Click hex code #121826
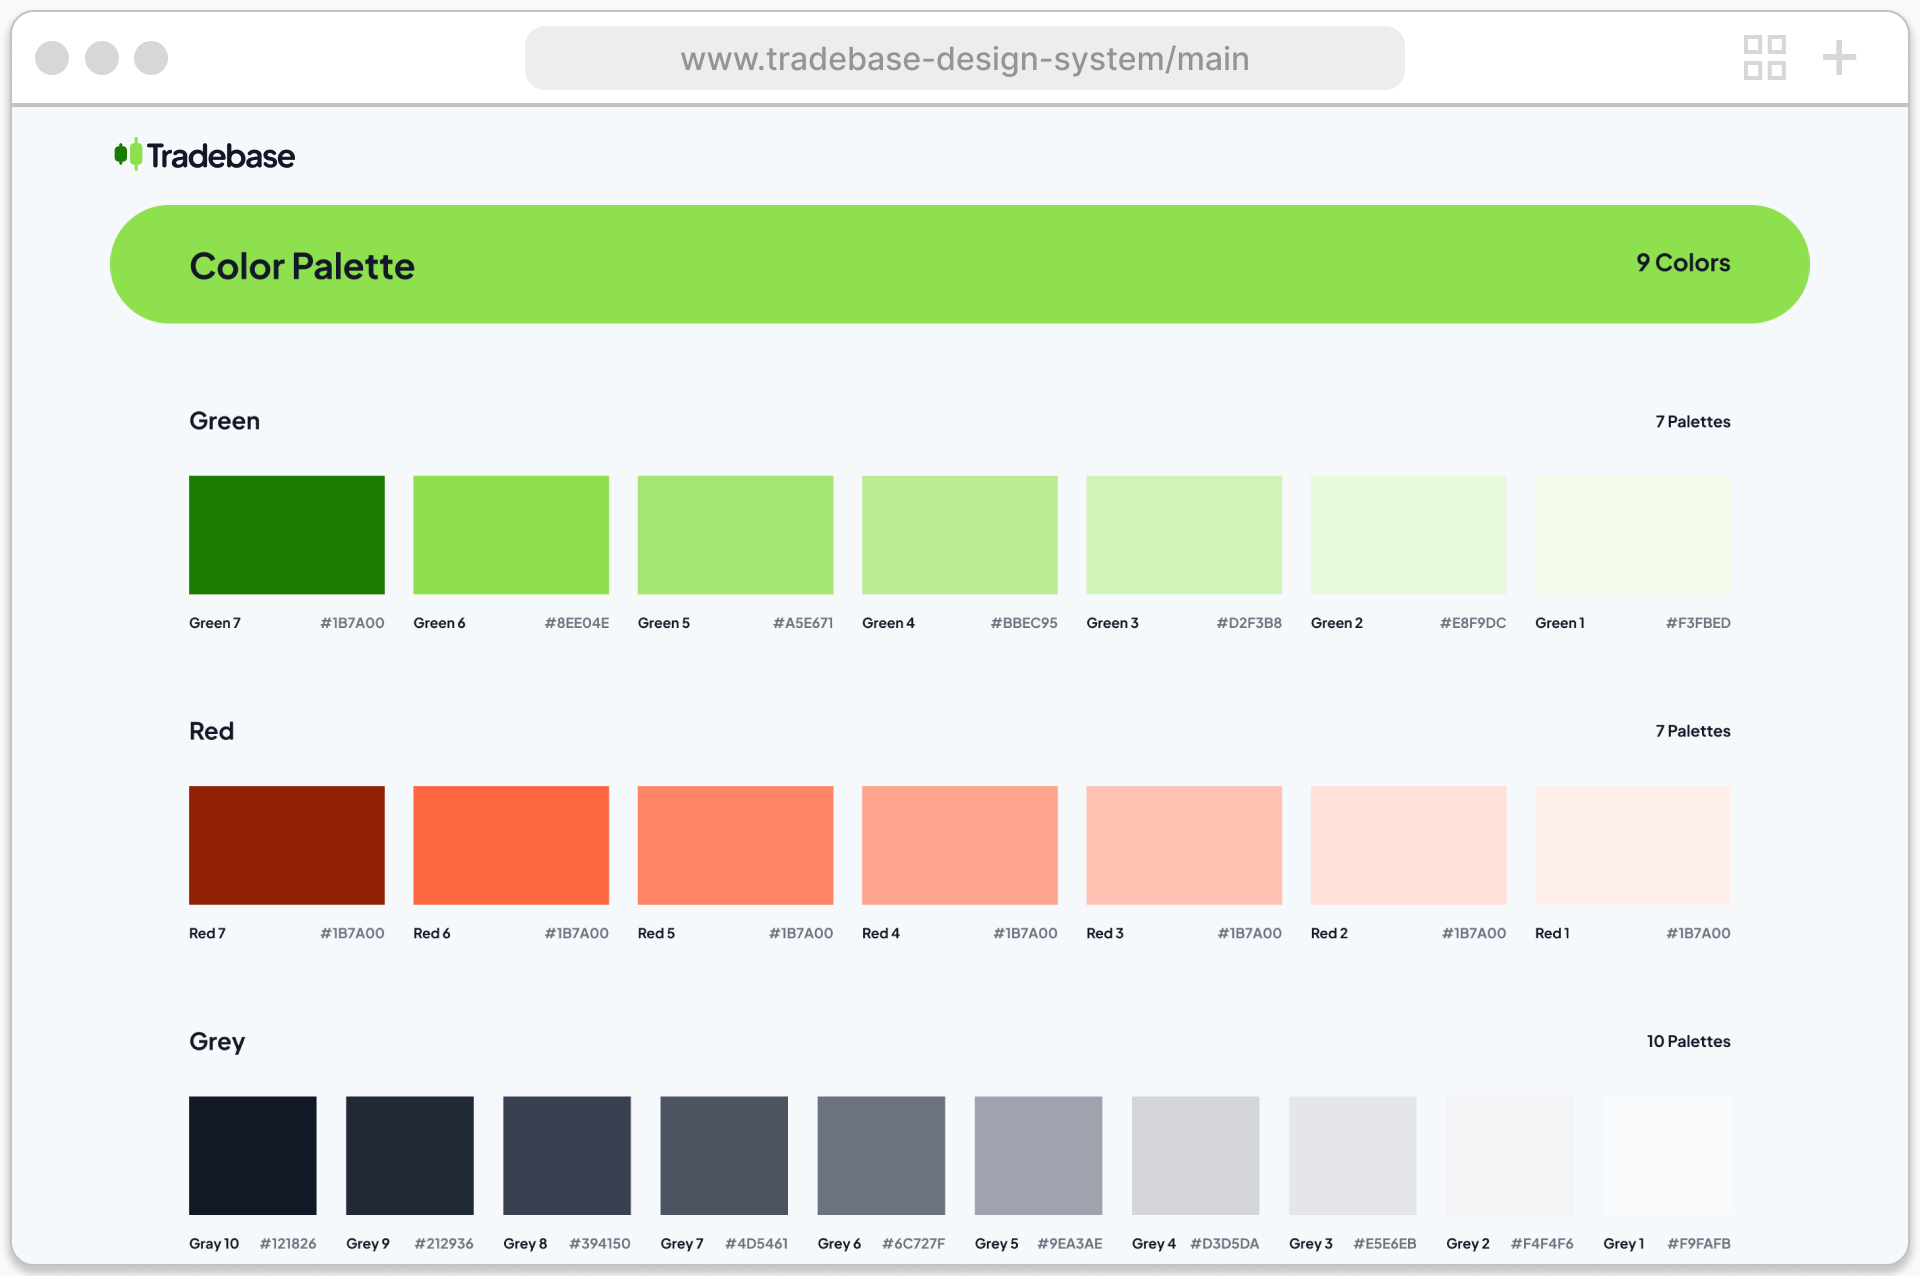 [x=288, y=1244]
